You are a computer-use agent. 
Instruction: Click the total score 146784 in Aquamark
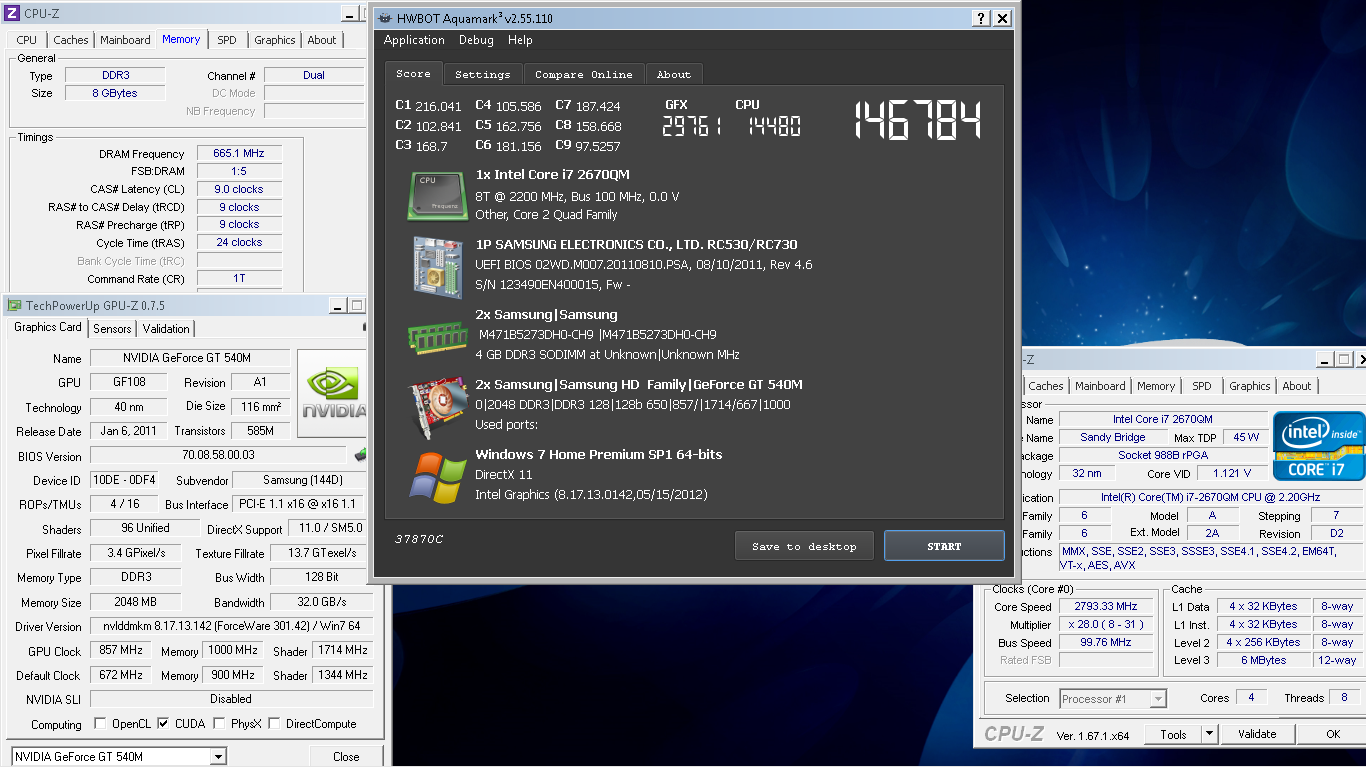point(917,120)
